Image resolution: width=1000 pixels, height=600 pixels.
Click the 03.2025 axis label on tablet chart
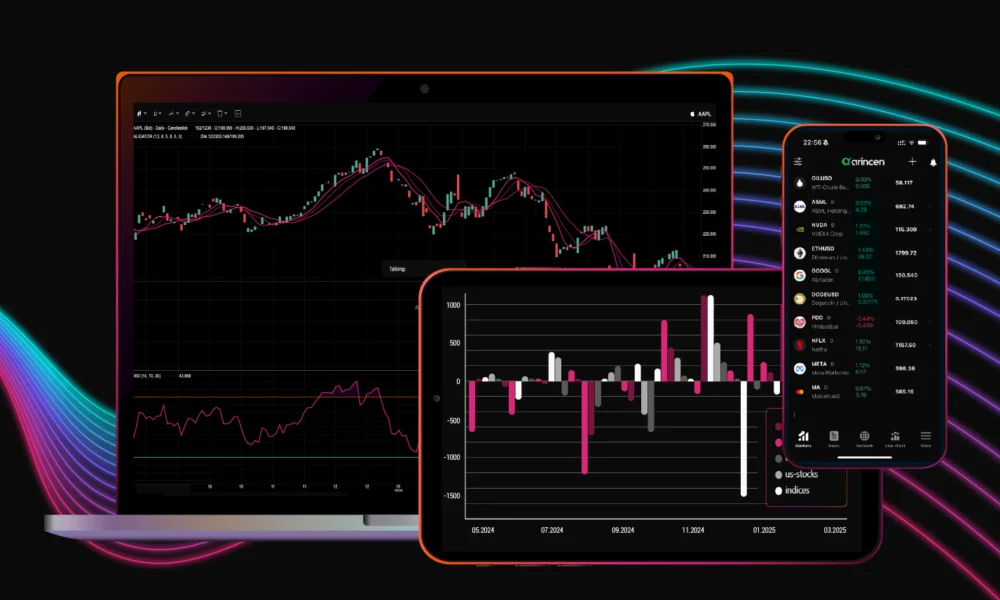pos(835,530)
